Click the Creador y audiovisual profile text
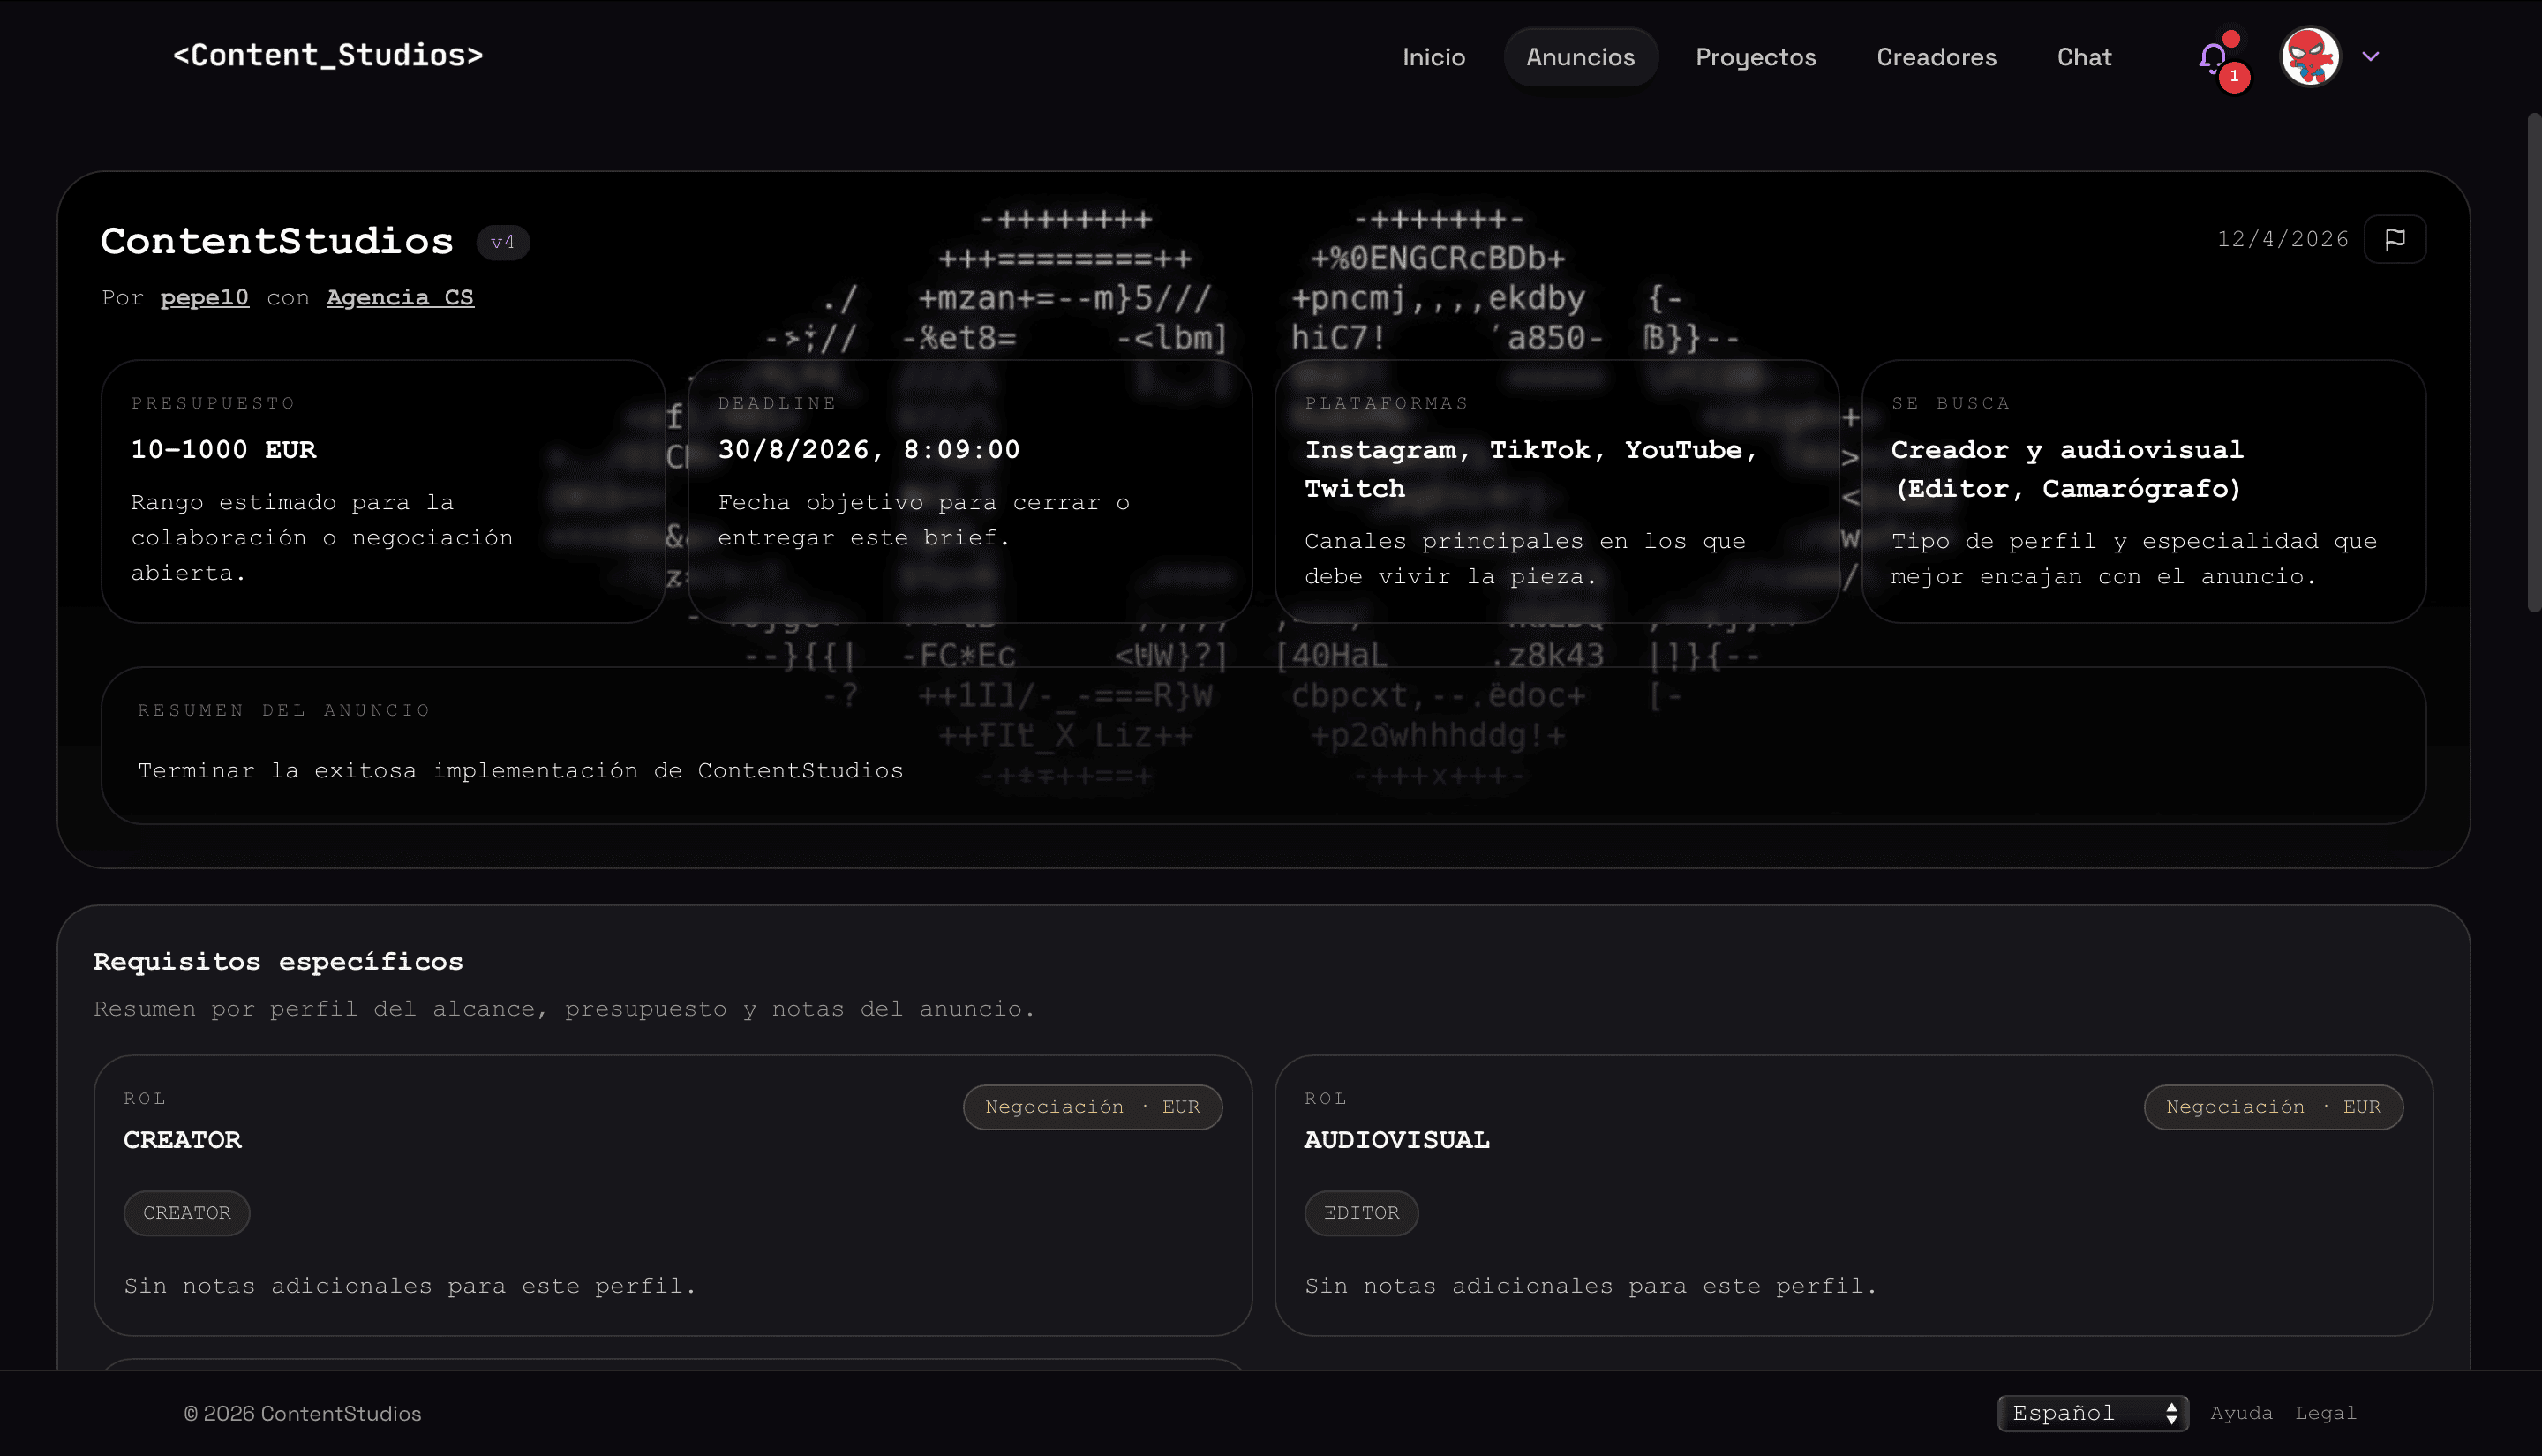2542x1456 pixels. click(x=2067, y=469)
